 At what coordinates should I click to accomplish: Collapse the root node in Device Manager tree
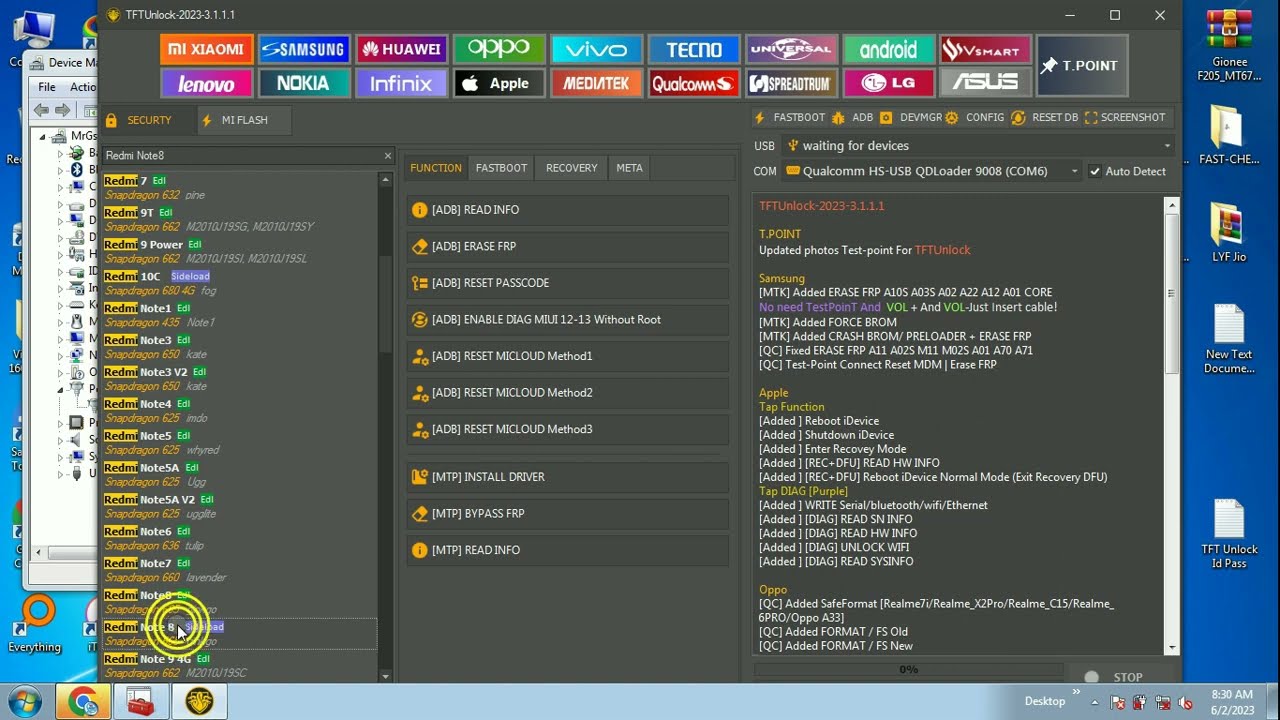click(x=42, y=136)
